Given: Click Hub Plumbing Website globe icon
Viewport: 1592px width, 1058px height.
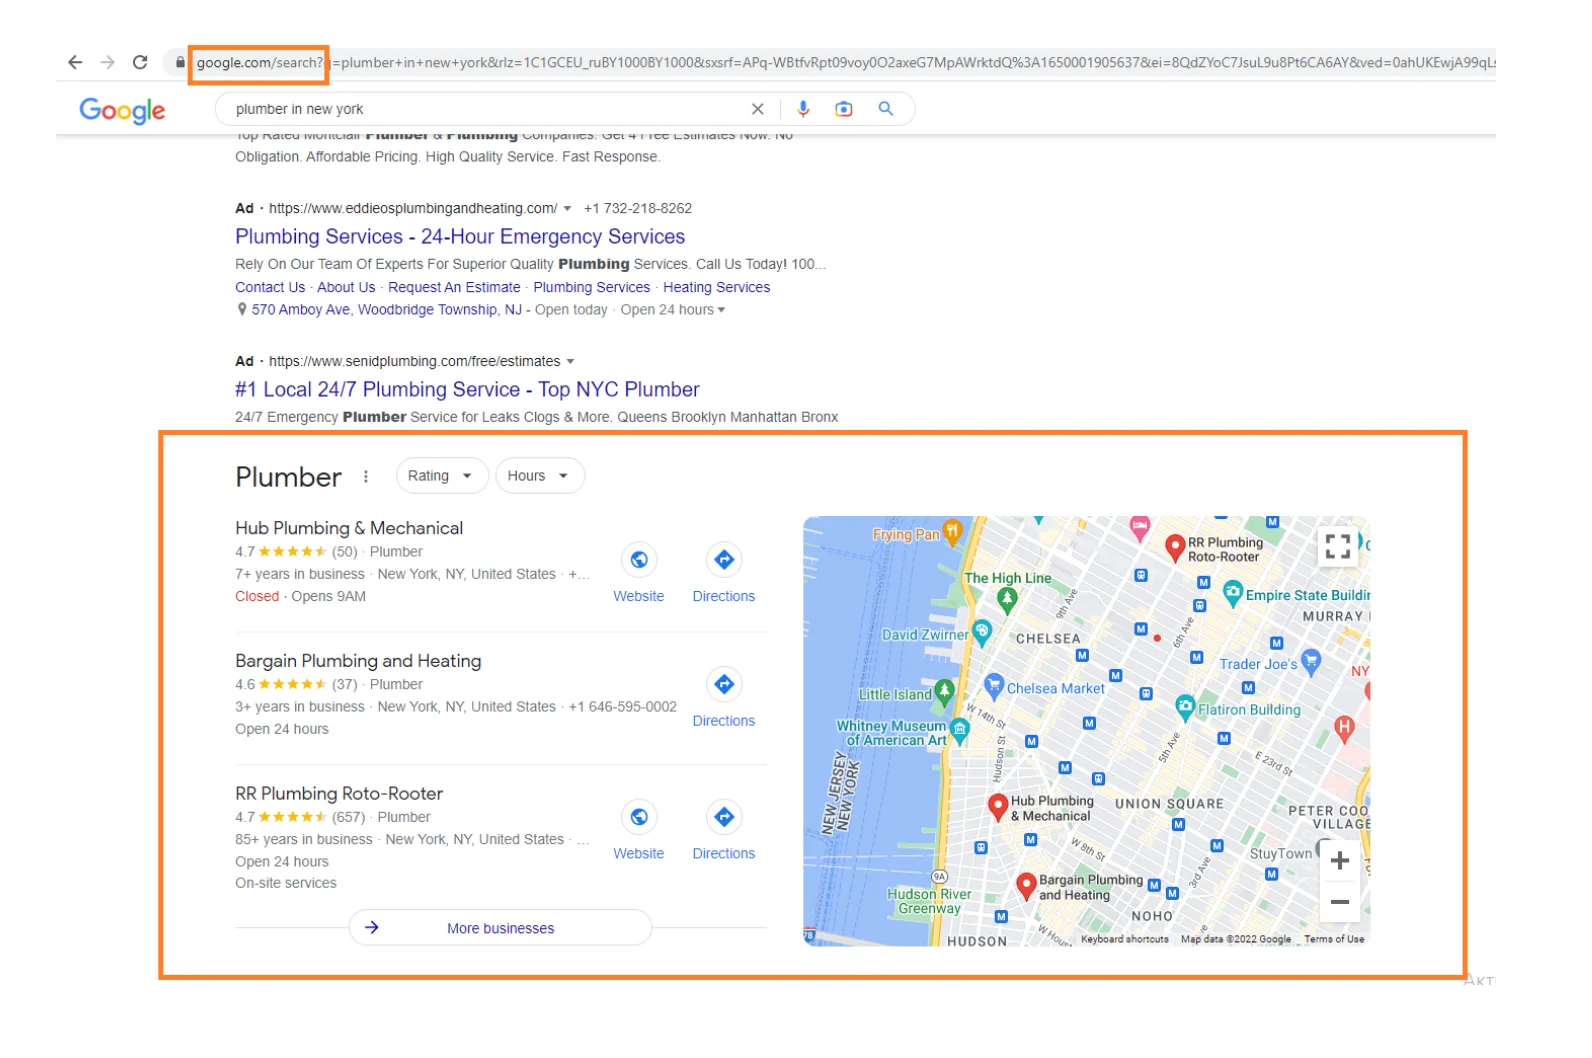Looking at the screenshot, I should [639, 560].
